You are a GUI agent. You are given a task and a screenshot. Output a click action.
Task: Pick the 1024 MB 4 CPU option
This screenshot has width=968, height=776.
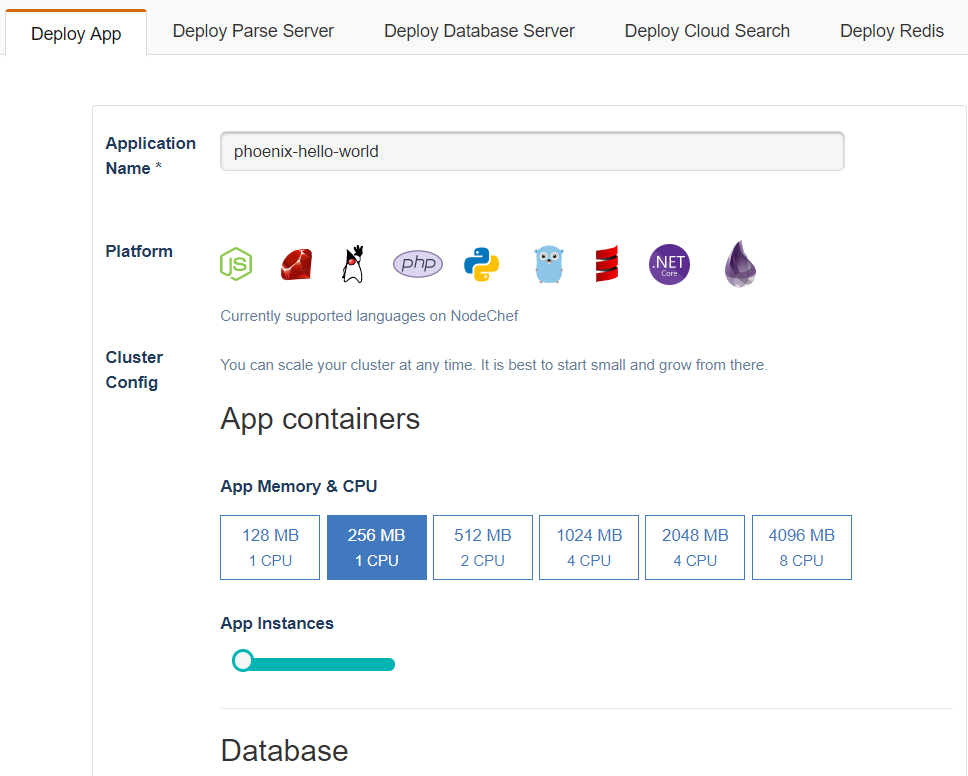(x=589, y=548)
